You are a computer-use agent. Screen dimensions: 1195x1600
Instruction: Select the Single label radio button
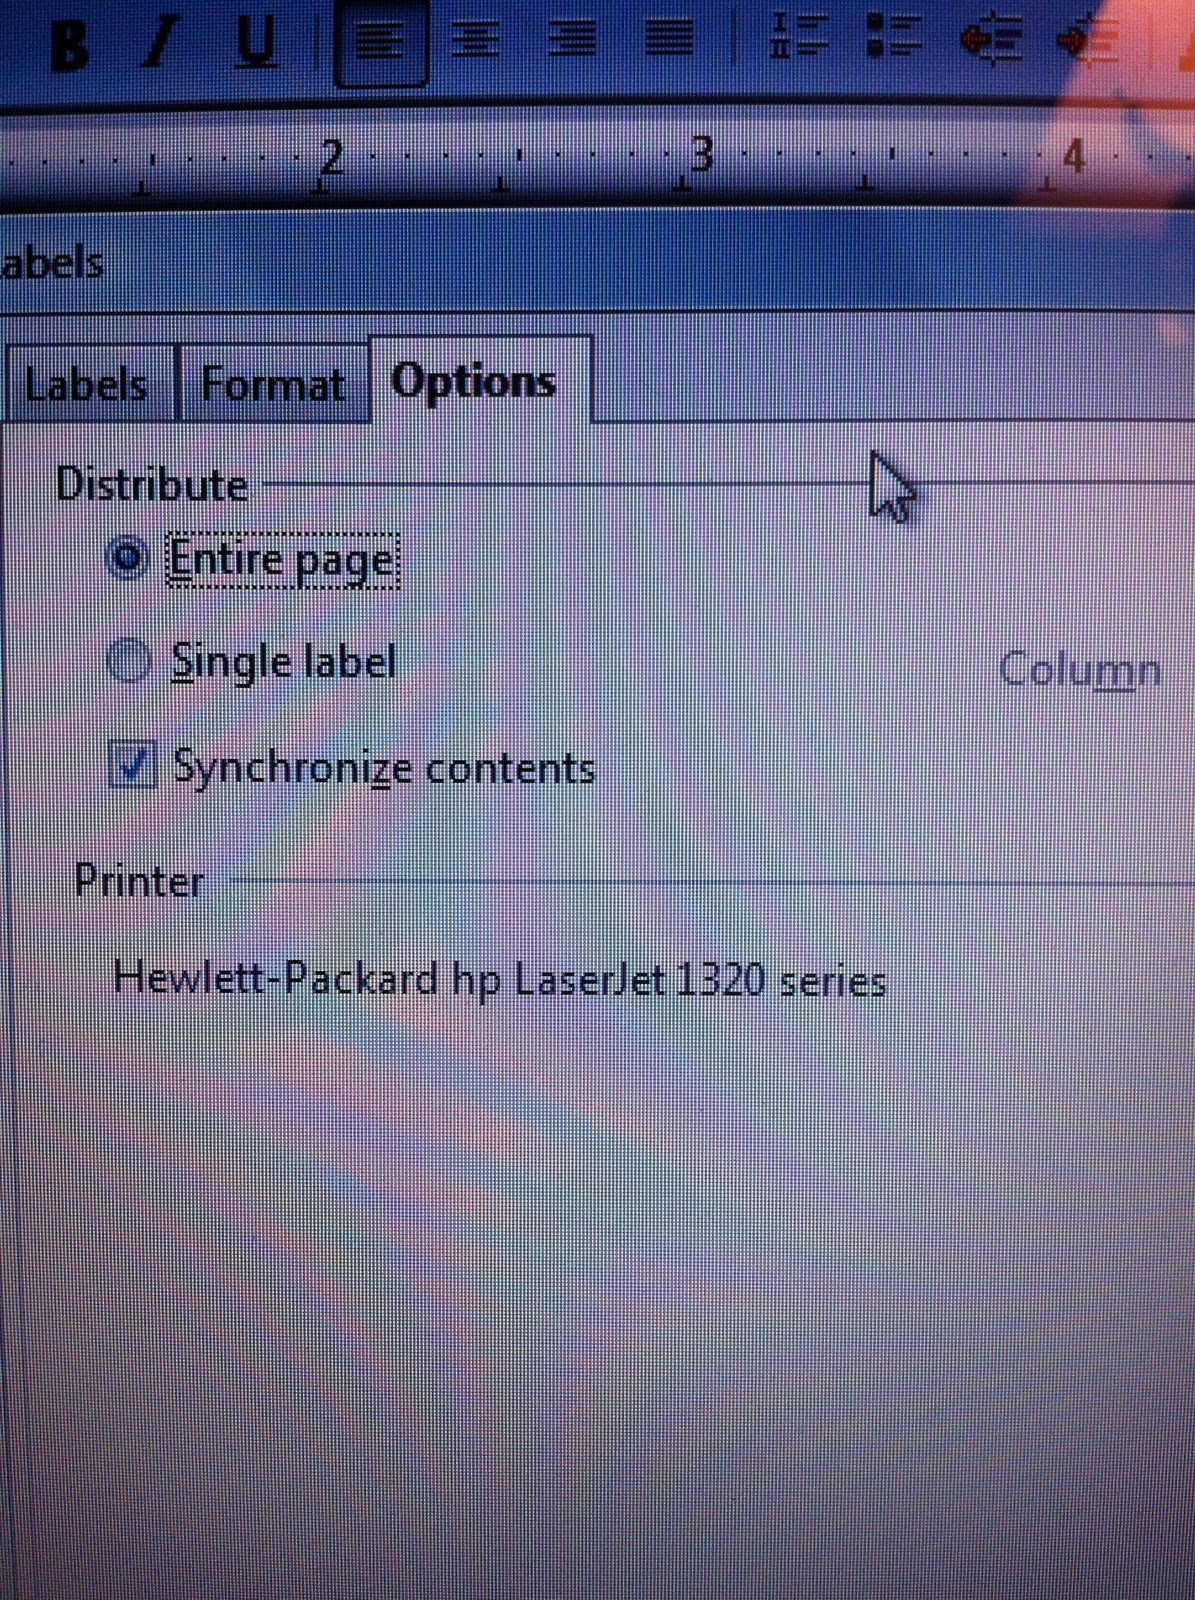130,661
